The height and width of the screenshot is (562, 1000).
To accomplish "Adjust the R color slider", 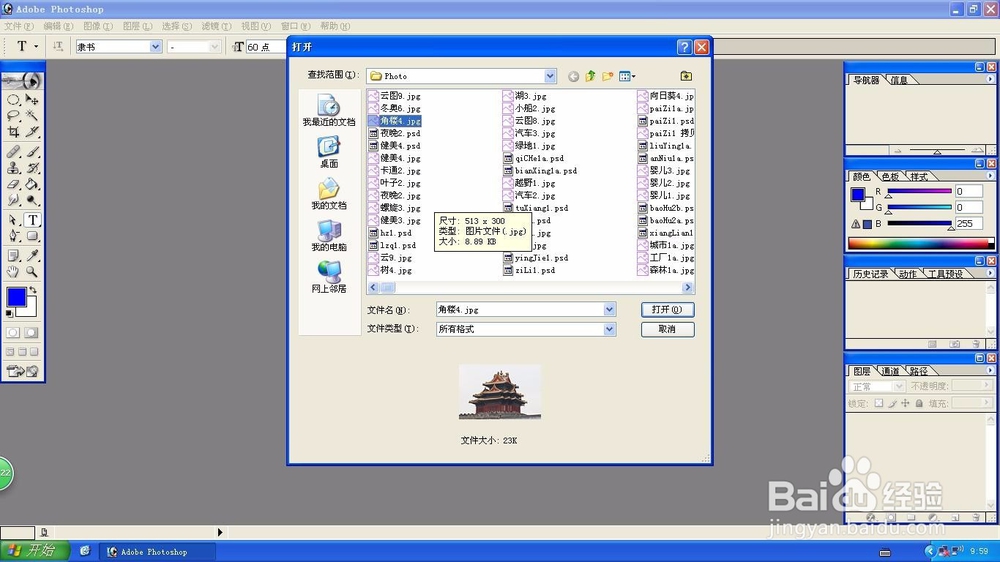I will [919, 191].
